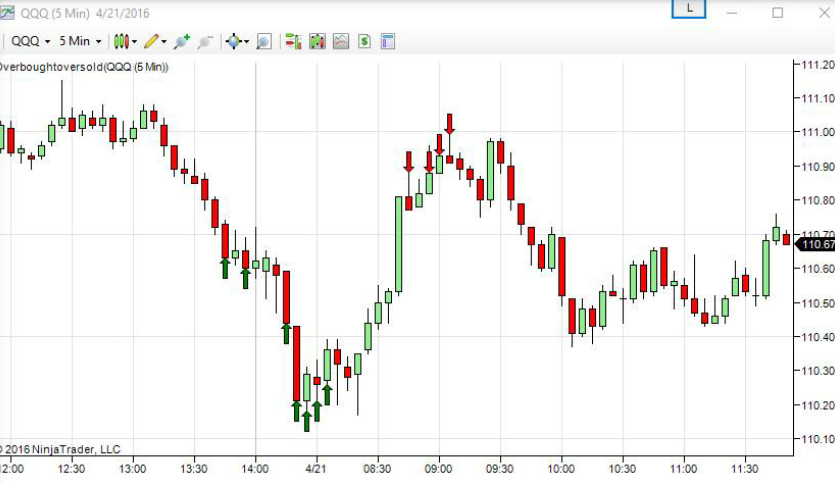Open the QQQ instrument selector dropdown

tap(30, 41)
